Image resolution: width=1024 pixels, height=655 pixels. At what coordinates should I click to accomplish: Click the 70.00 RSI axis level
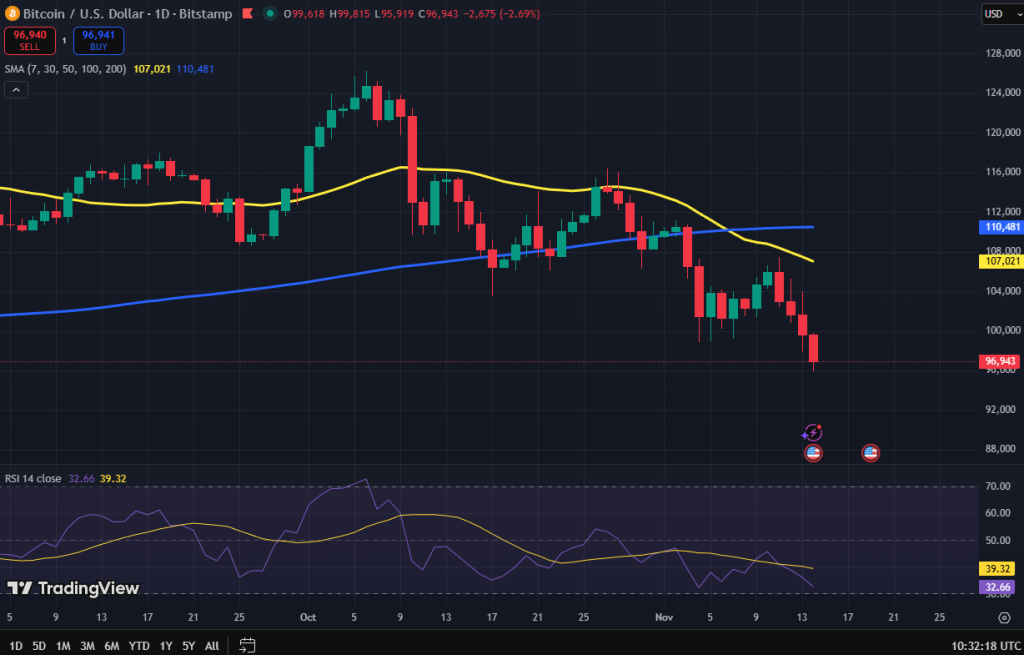tap(997, 487)
